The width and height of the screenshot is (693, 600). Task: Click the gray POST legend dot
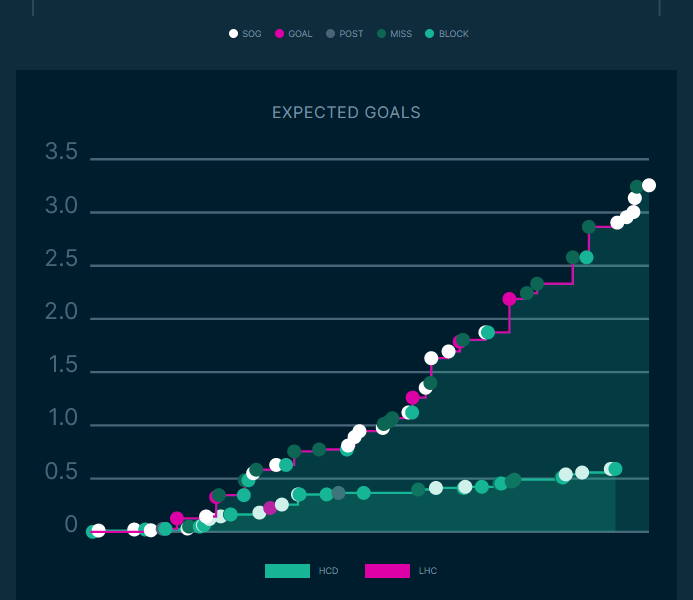pos(330,34)
